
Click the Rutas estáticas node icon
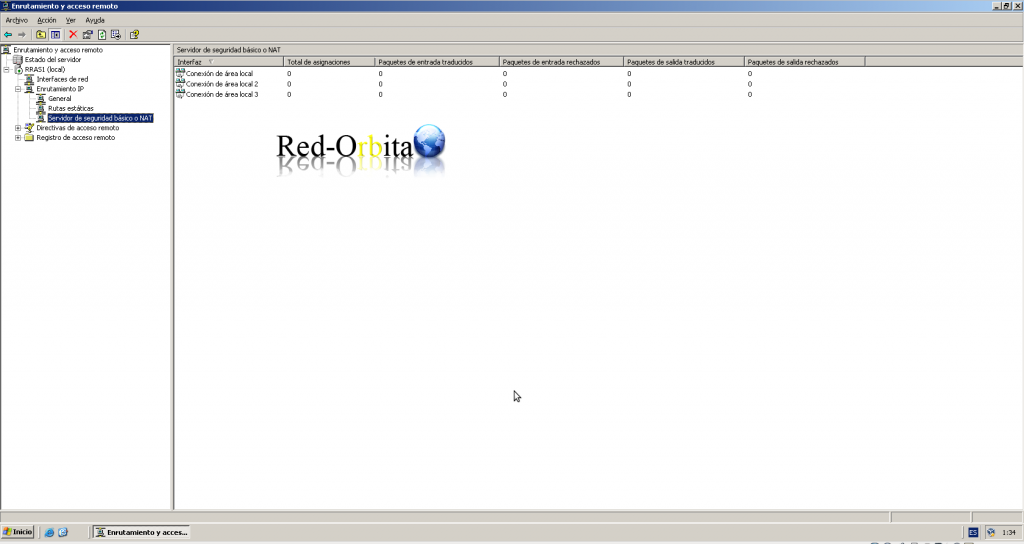(x=41, y=108)
